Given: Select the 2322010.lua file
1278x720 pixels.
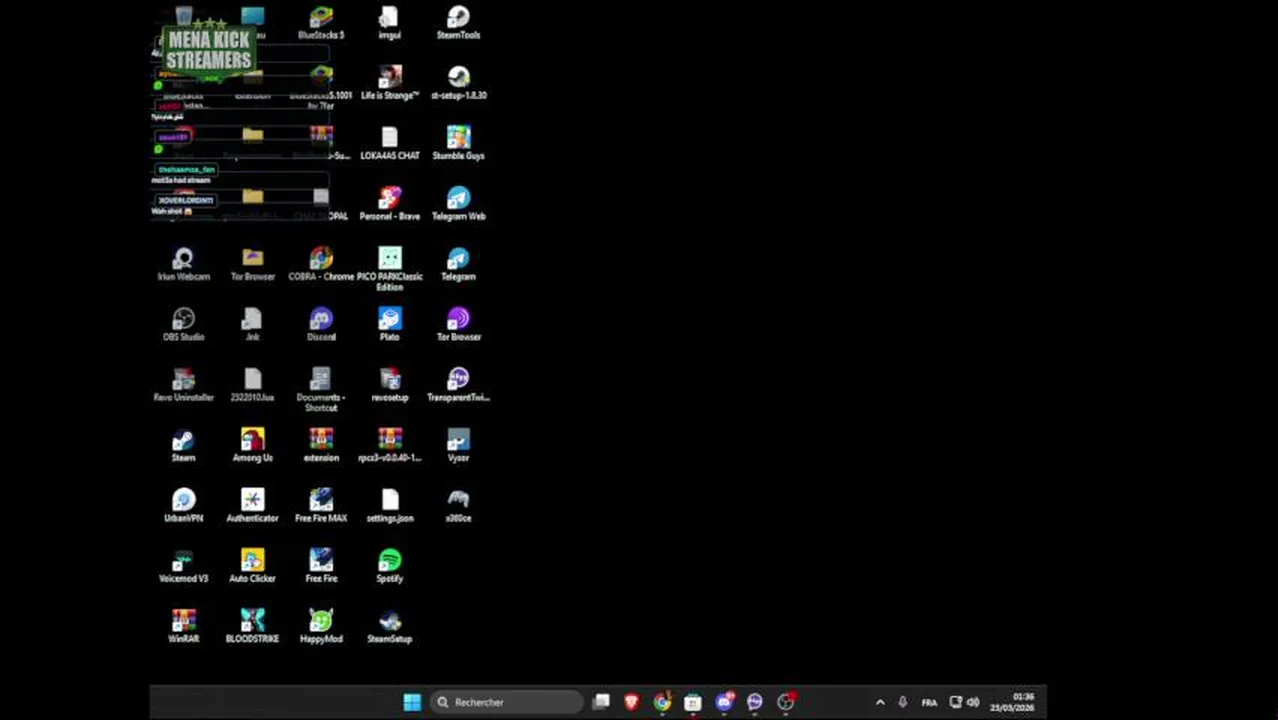Looking at the screenshot, I should pyautogui.click(x=252, y=385).
